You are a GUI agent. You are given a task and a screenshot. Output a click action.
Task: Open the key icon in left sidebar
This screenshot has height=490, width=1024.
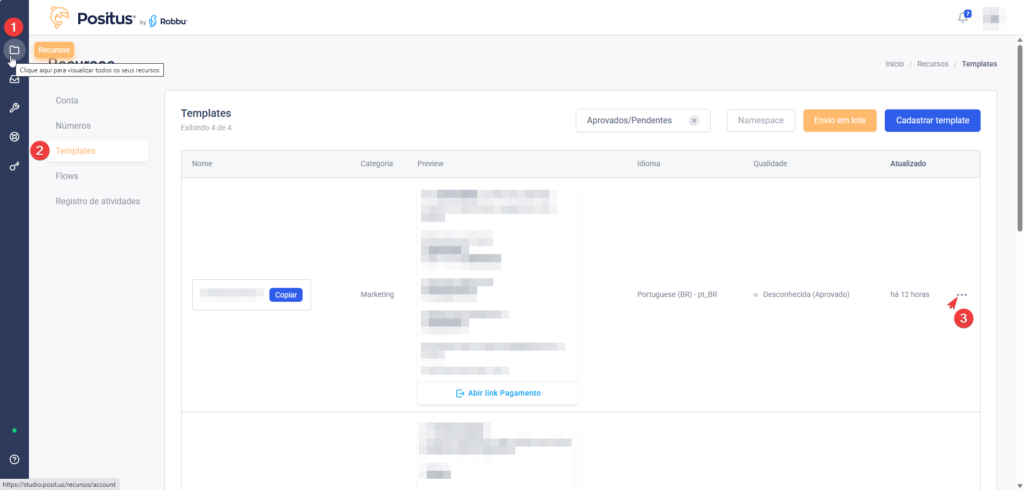(14, 166)
